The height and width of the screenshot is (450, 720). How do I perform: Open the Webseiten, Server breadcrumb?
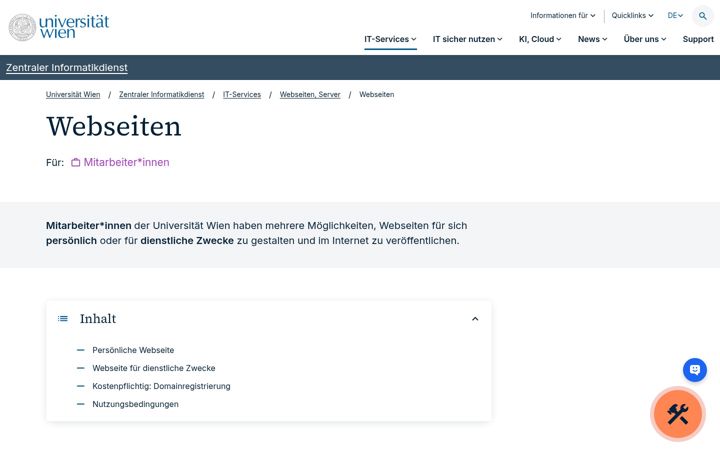pyautogui.click(x=310, y=95)
